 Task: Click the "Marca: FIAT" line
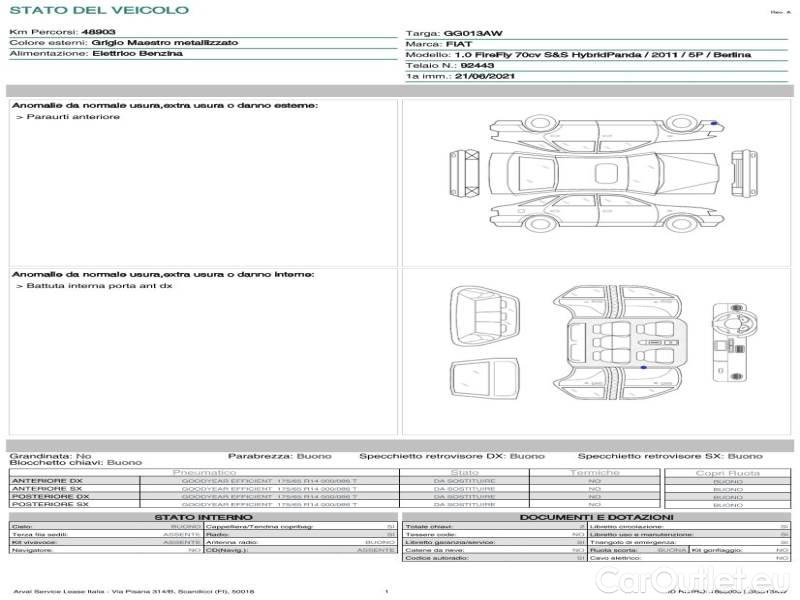(438, 44)
